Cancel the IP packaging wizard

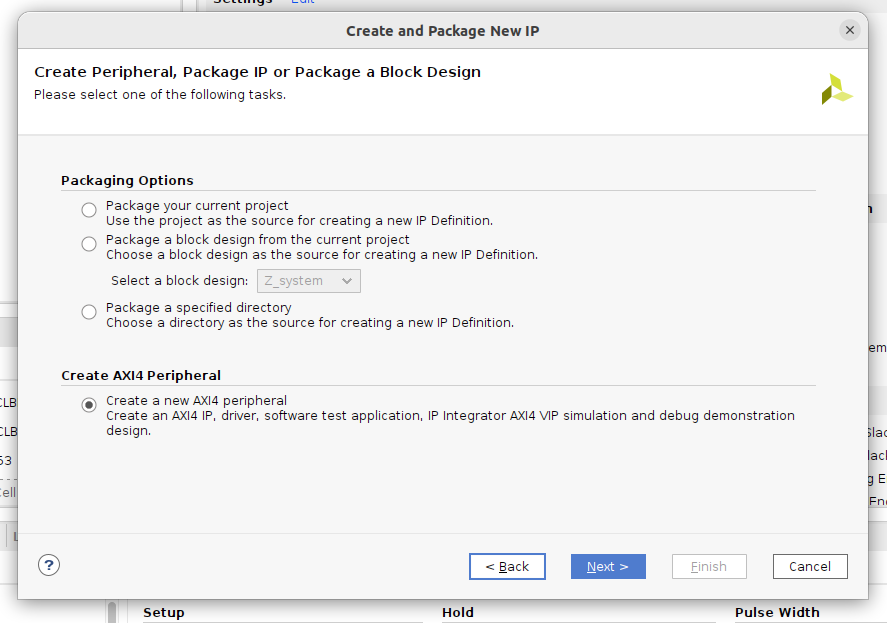[810, 566]
